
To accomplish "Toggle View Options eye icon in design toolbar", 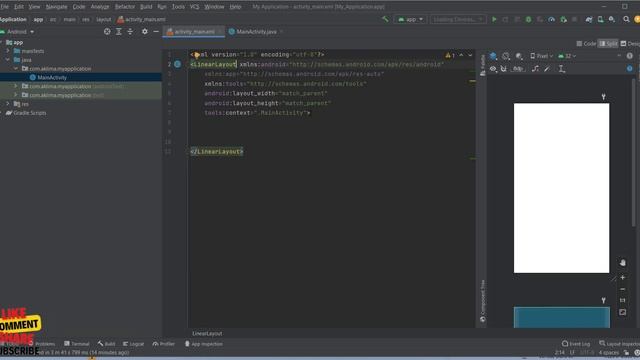I will [x=493, y=69].
